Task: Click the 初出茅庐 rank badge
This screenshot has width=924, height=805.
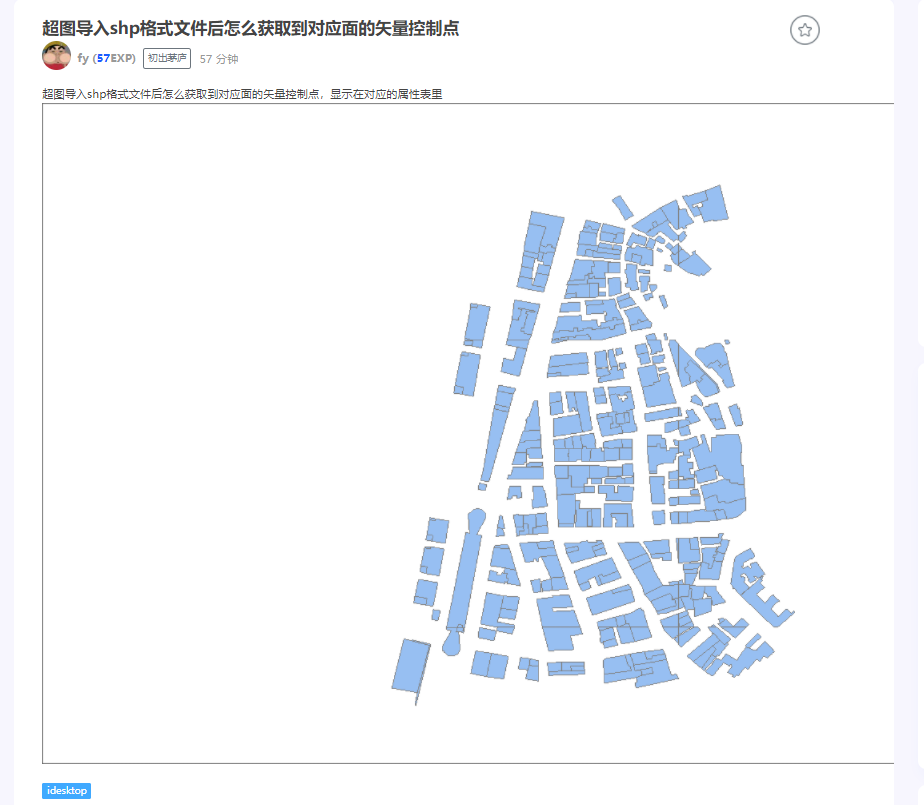Action: point(167,58)
